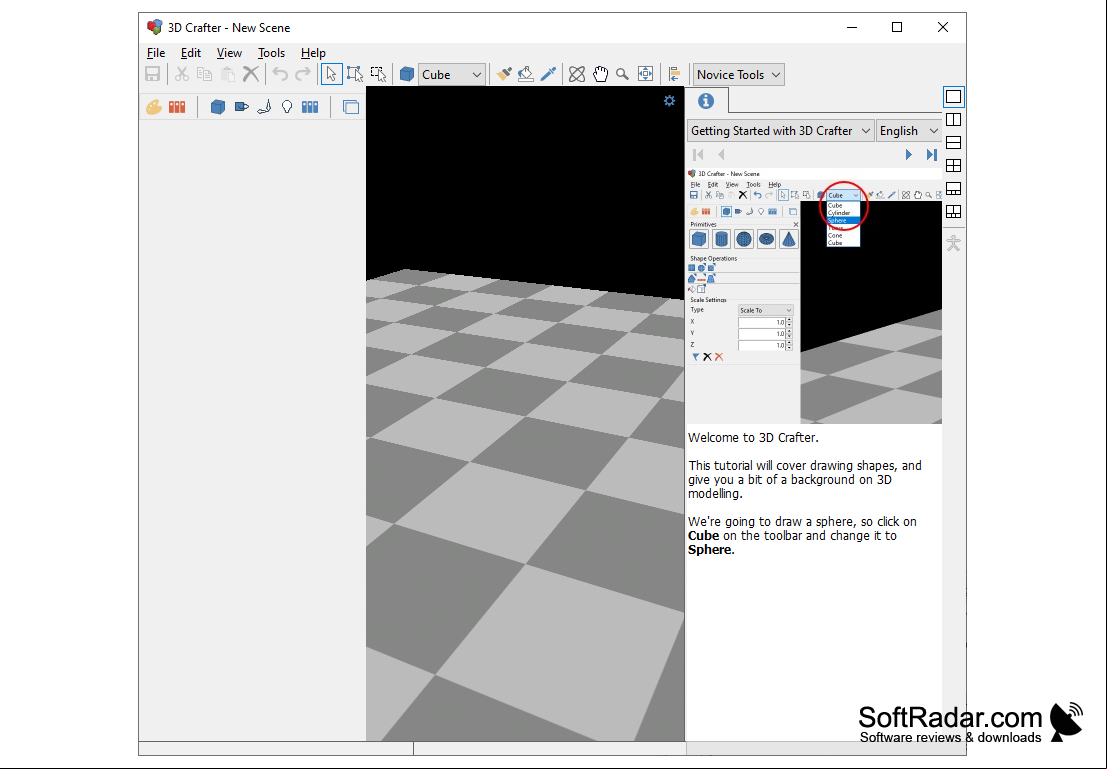Click the Redo arrow icon
The width and height of the screenshot is (1107, 769).
tap(303, 74)
